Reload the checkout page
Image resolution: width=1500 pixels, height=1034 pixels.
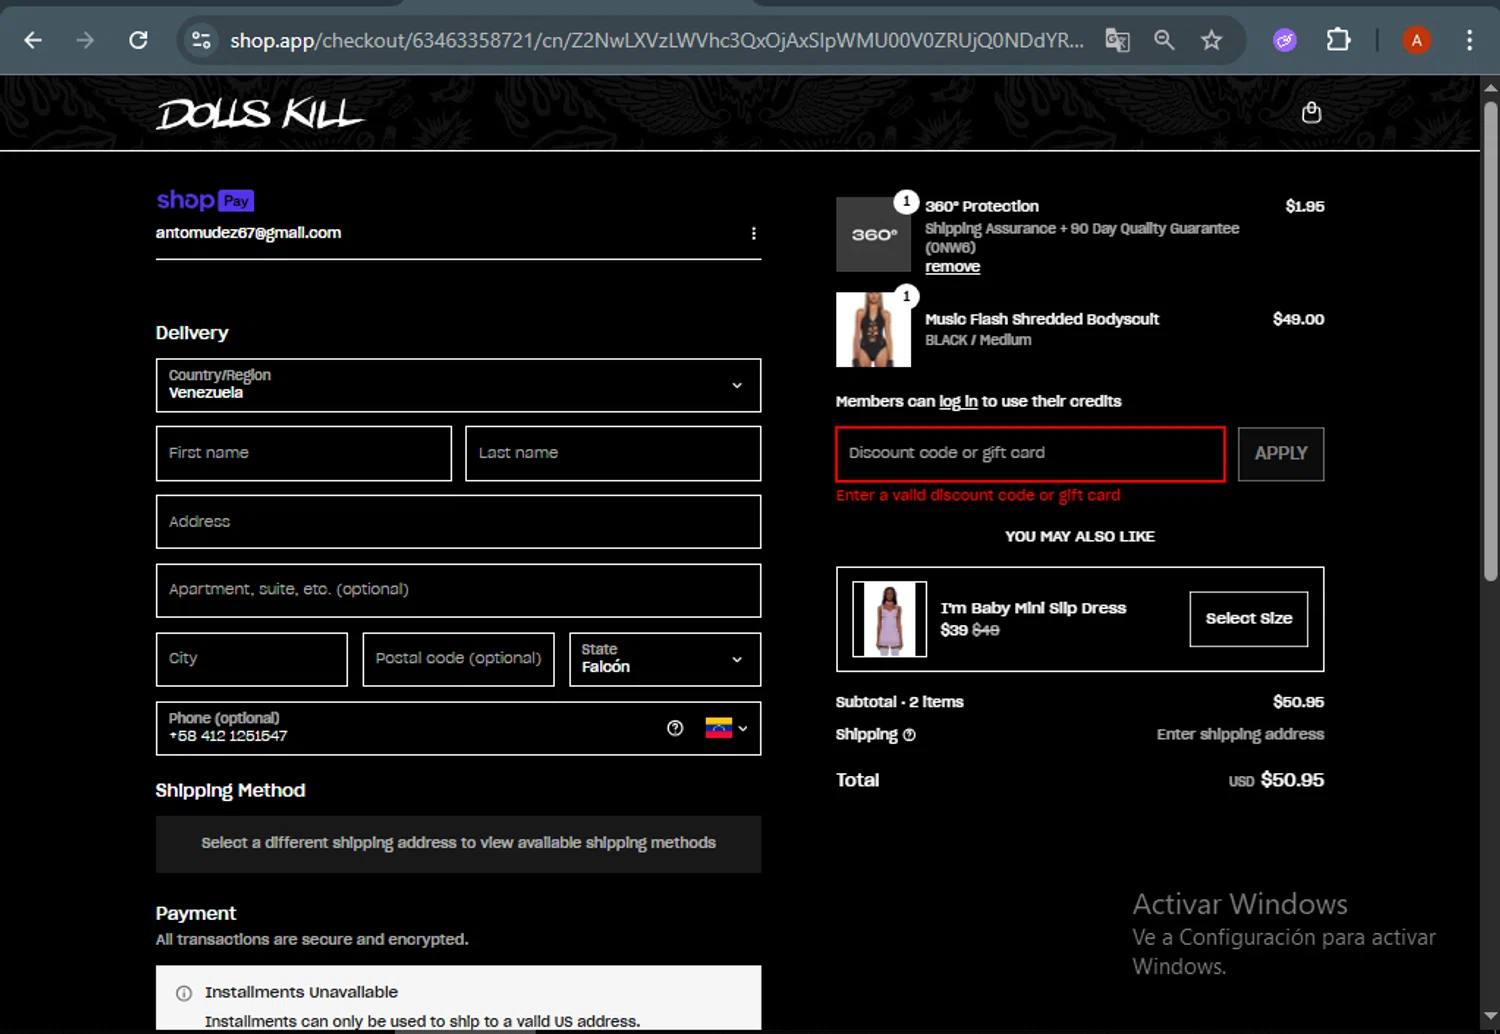(138, 40)
